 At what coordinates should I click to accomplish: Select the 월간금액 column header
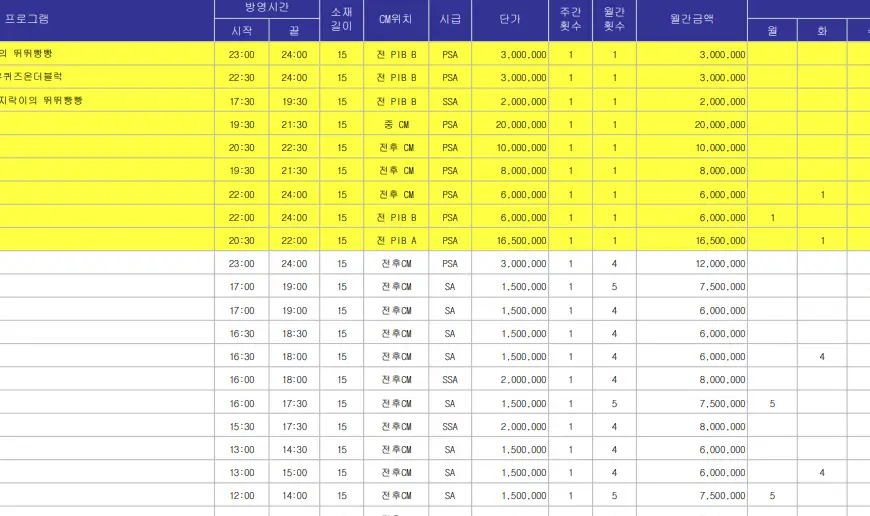click(x=692, y=19)
